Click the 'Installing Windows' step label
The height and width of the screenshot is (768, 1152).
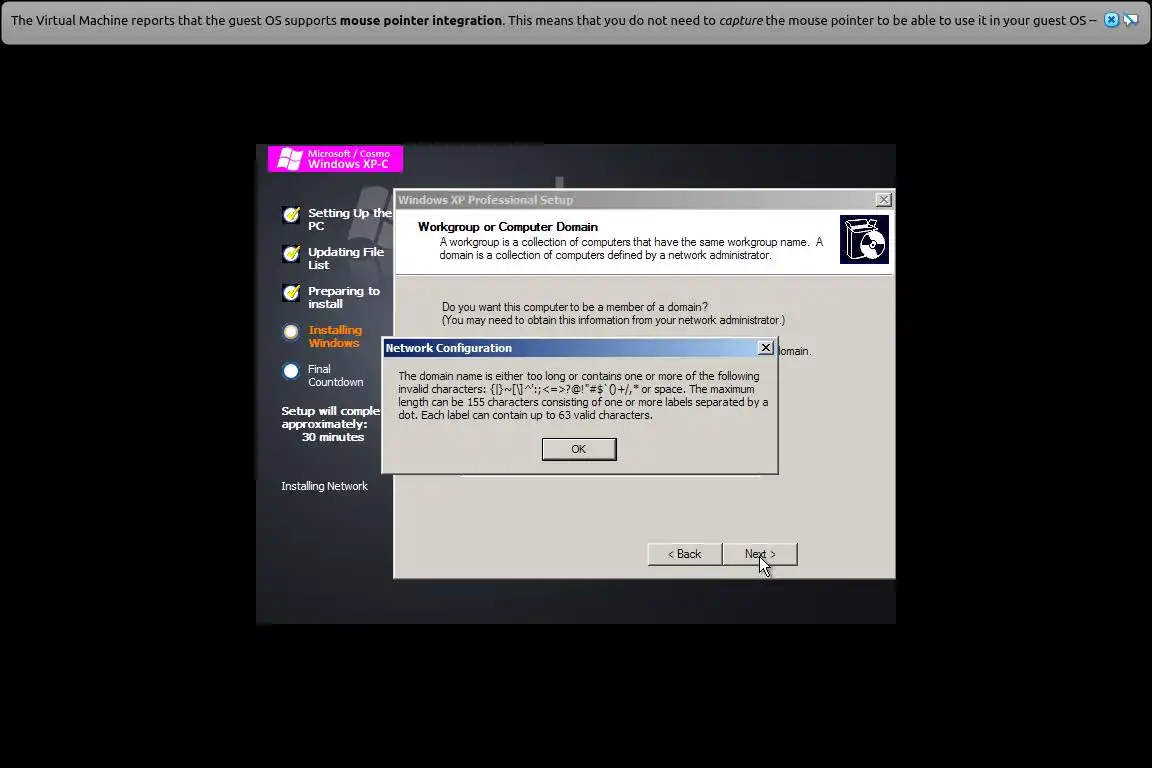tap(335, 337)
